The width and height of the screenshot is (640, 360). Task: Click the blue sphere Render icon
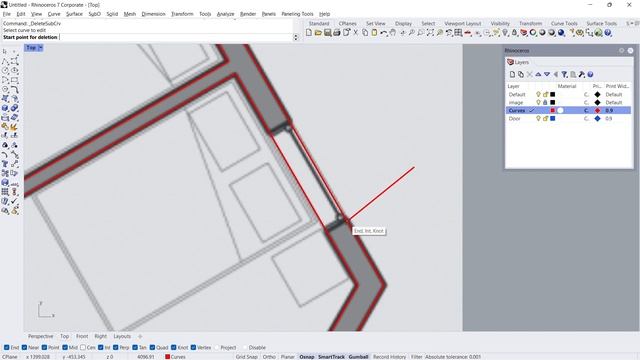pyautogui.click(x=561, y=33)
